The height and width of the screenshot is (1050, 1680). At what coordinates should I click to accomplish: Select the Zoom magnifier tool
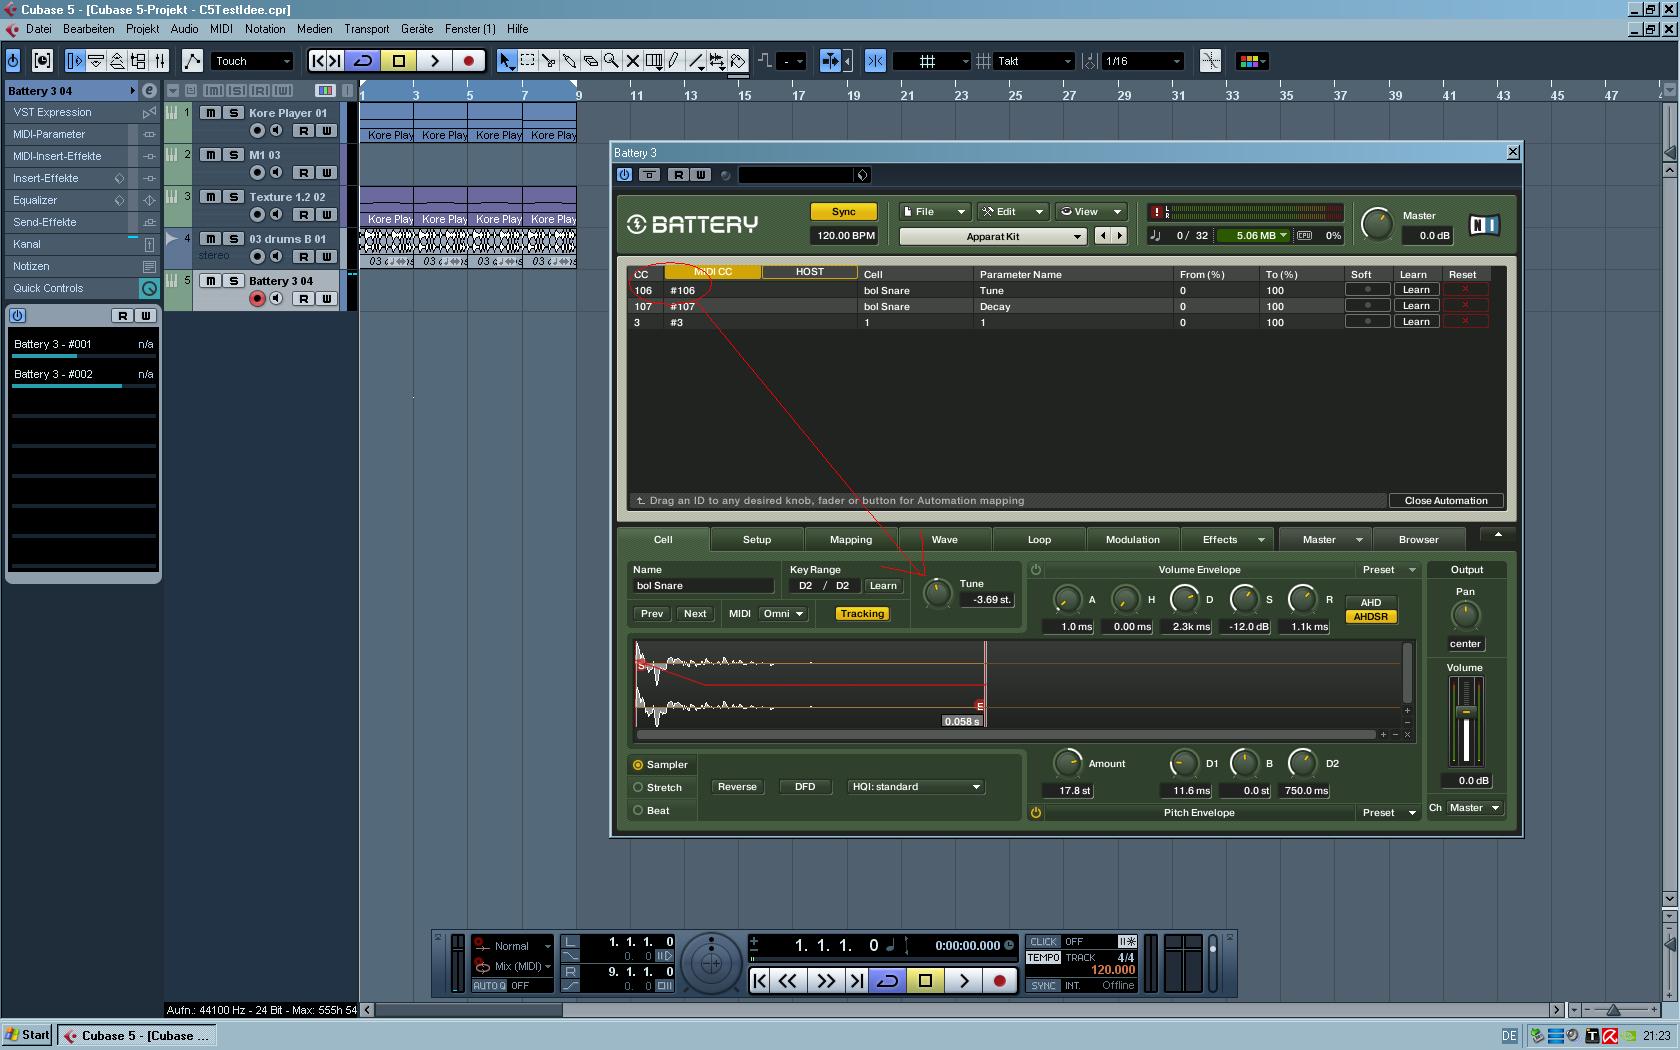tap(611, 61)
